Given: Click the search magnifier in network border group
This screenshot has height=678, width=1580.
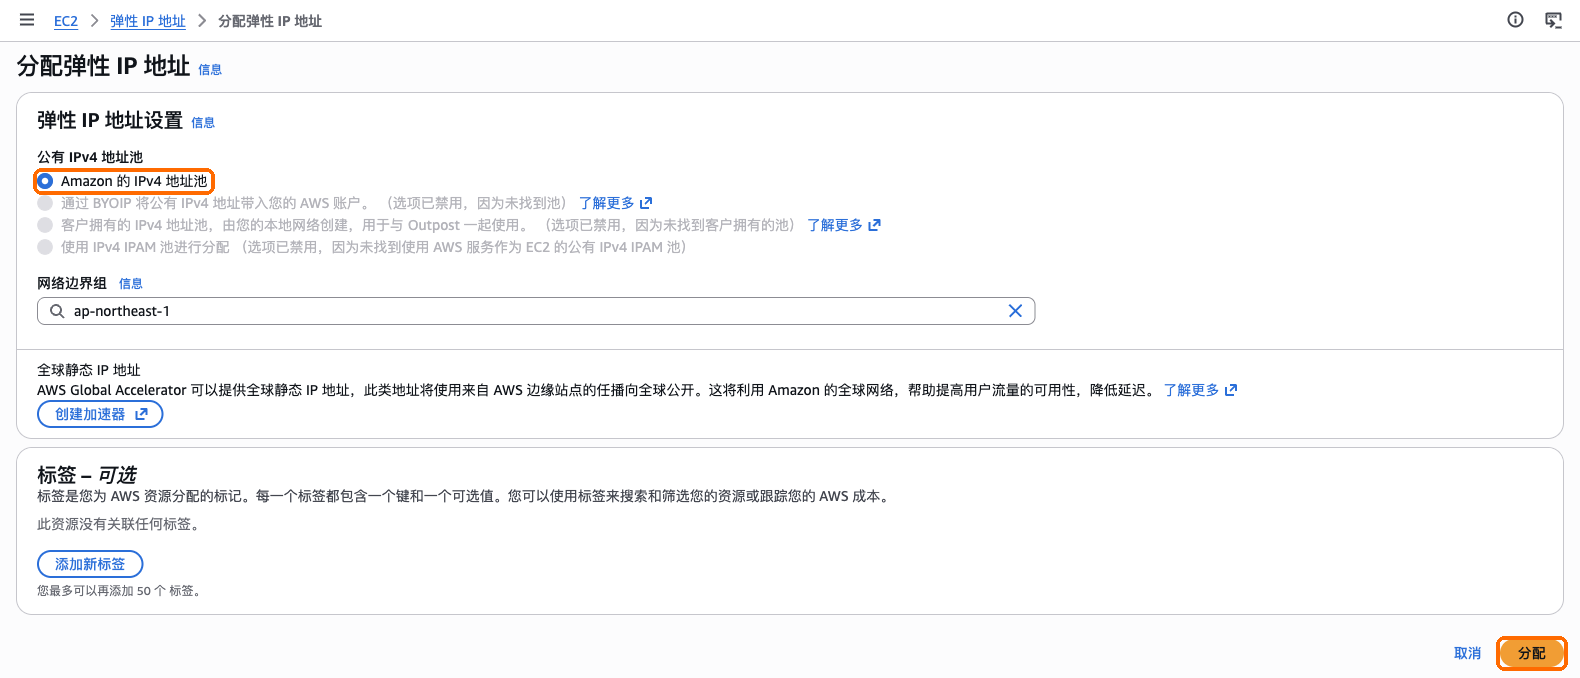Looking at the screenshot, I should tap(57, 311).
